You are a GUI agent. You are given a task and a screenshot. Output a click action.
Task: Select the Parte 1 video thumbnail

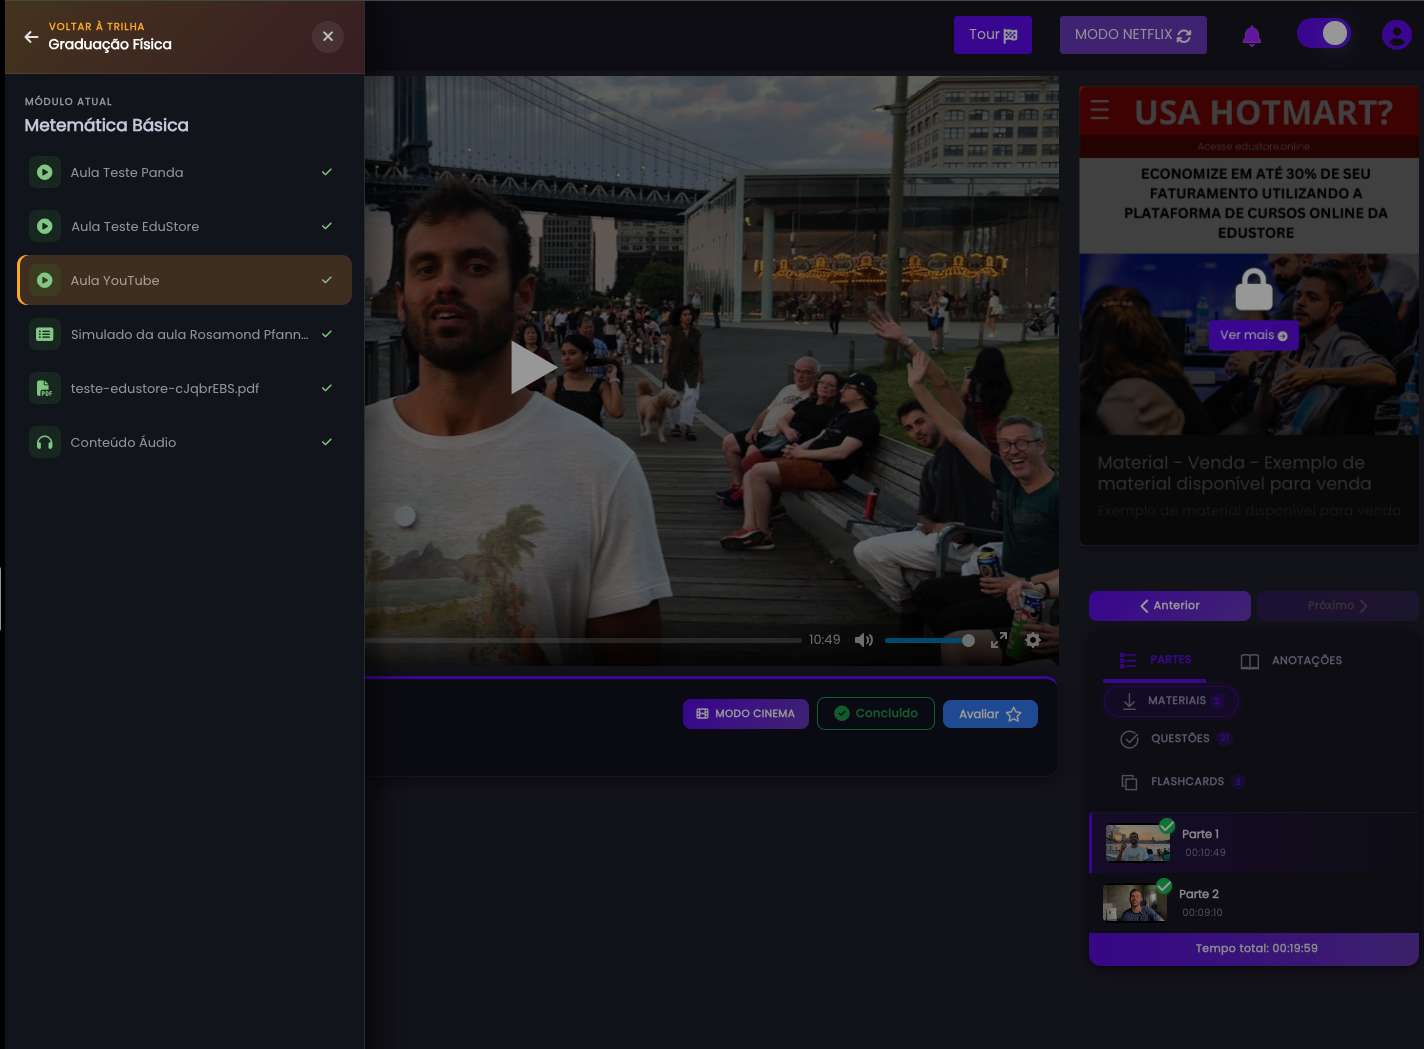[1138, 843]
